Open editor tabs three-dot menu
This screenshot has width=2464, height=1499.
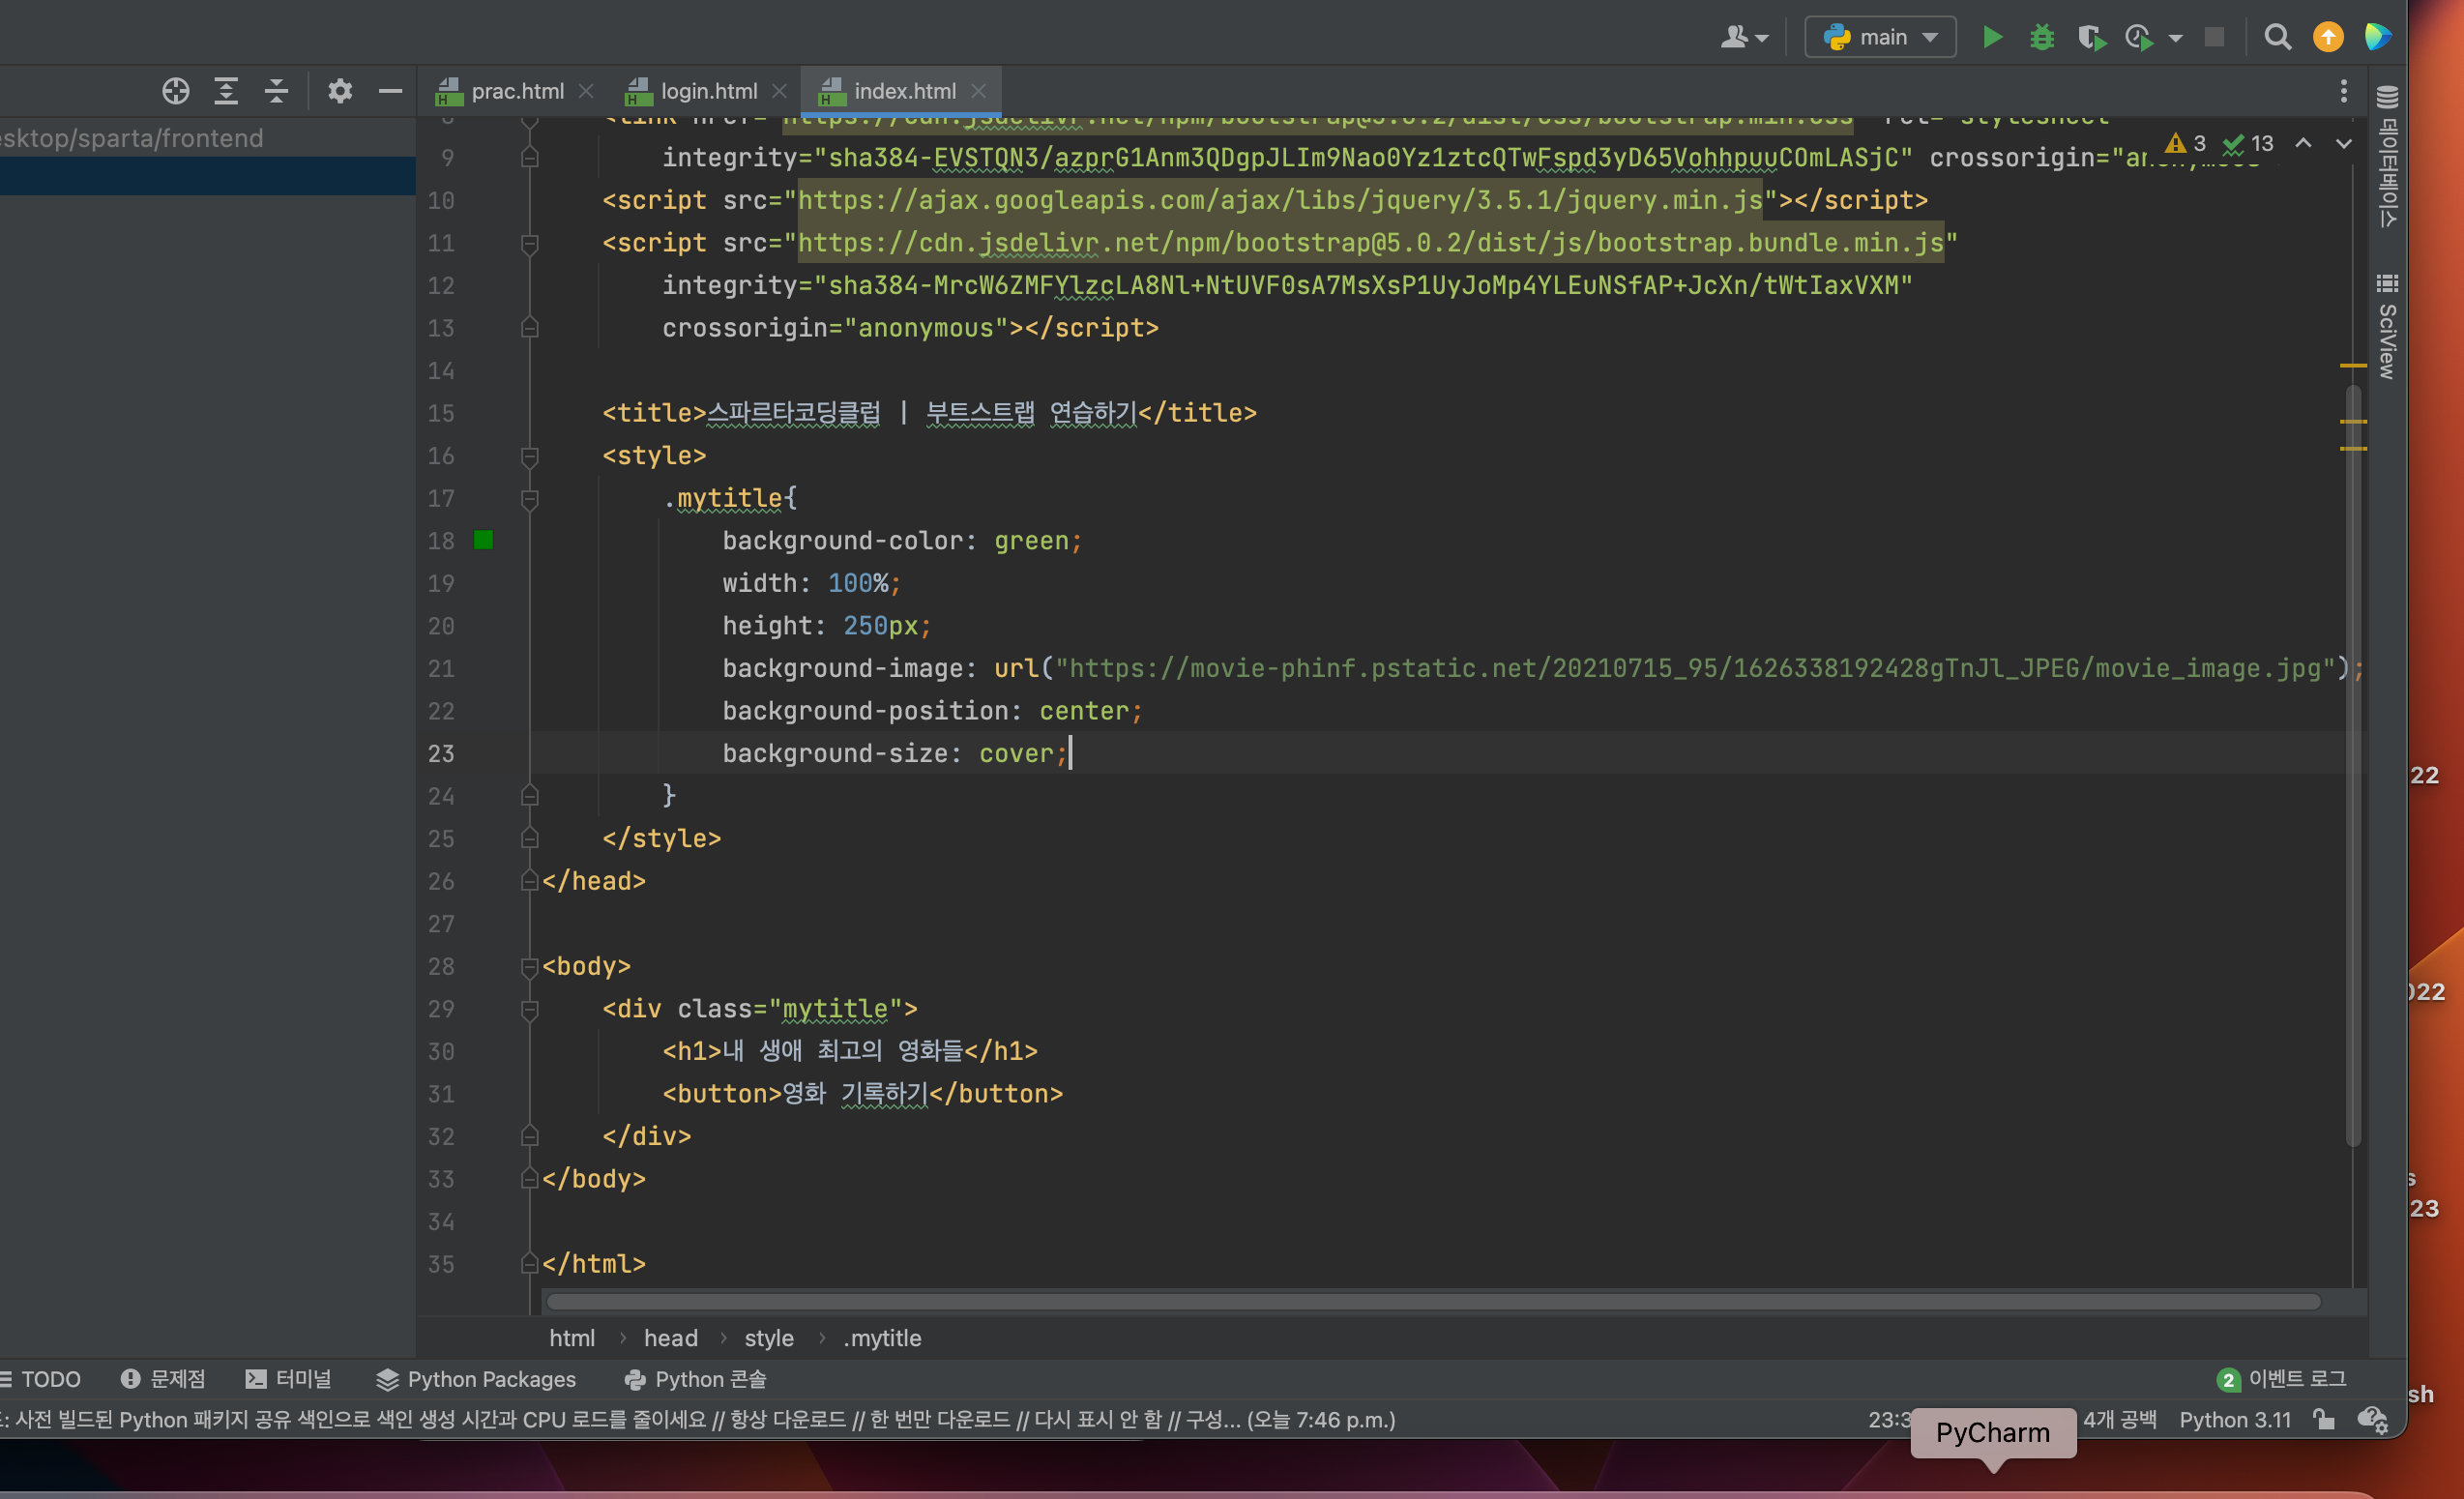[2343, 91]
